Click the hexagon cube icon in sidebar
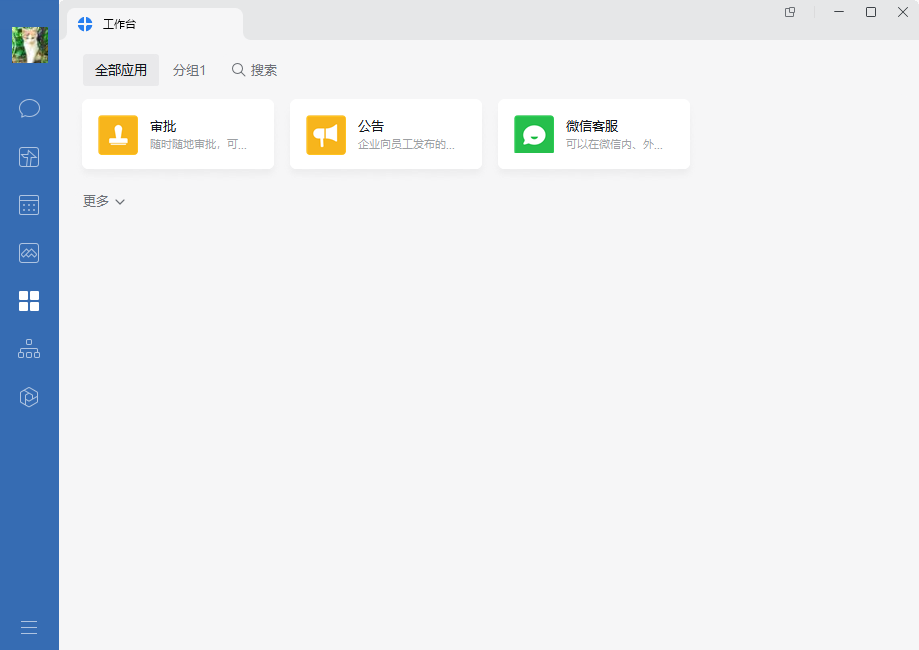Image resolution: width=919 pixels, height=650 pixels. 29,397
